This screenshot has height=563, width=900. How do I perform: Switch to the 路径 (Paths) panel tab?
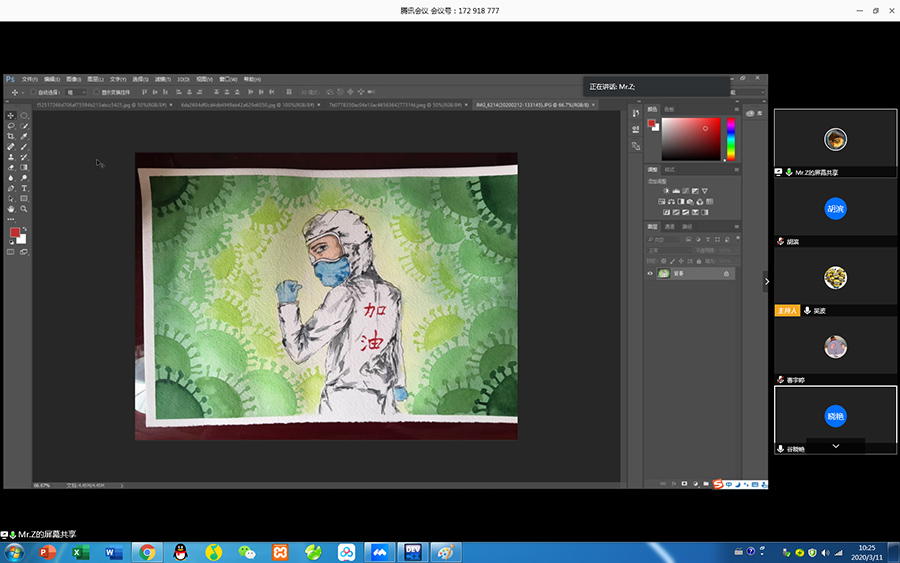[x=686, y=227]
